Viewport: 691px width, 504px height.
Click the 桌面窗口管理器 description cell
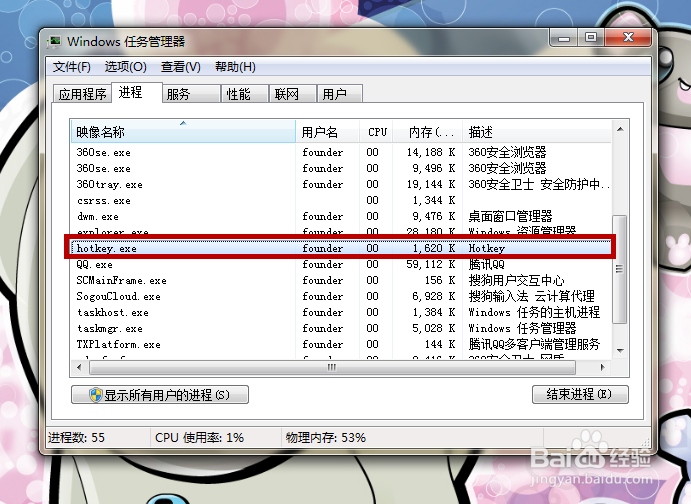tap(510, 216)
